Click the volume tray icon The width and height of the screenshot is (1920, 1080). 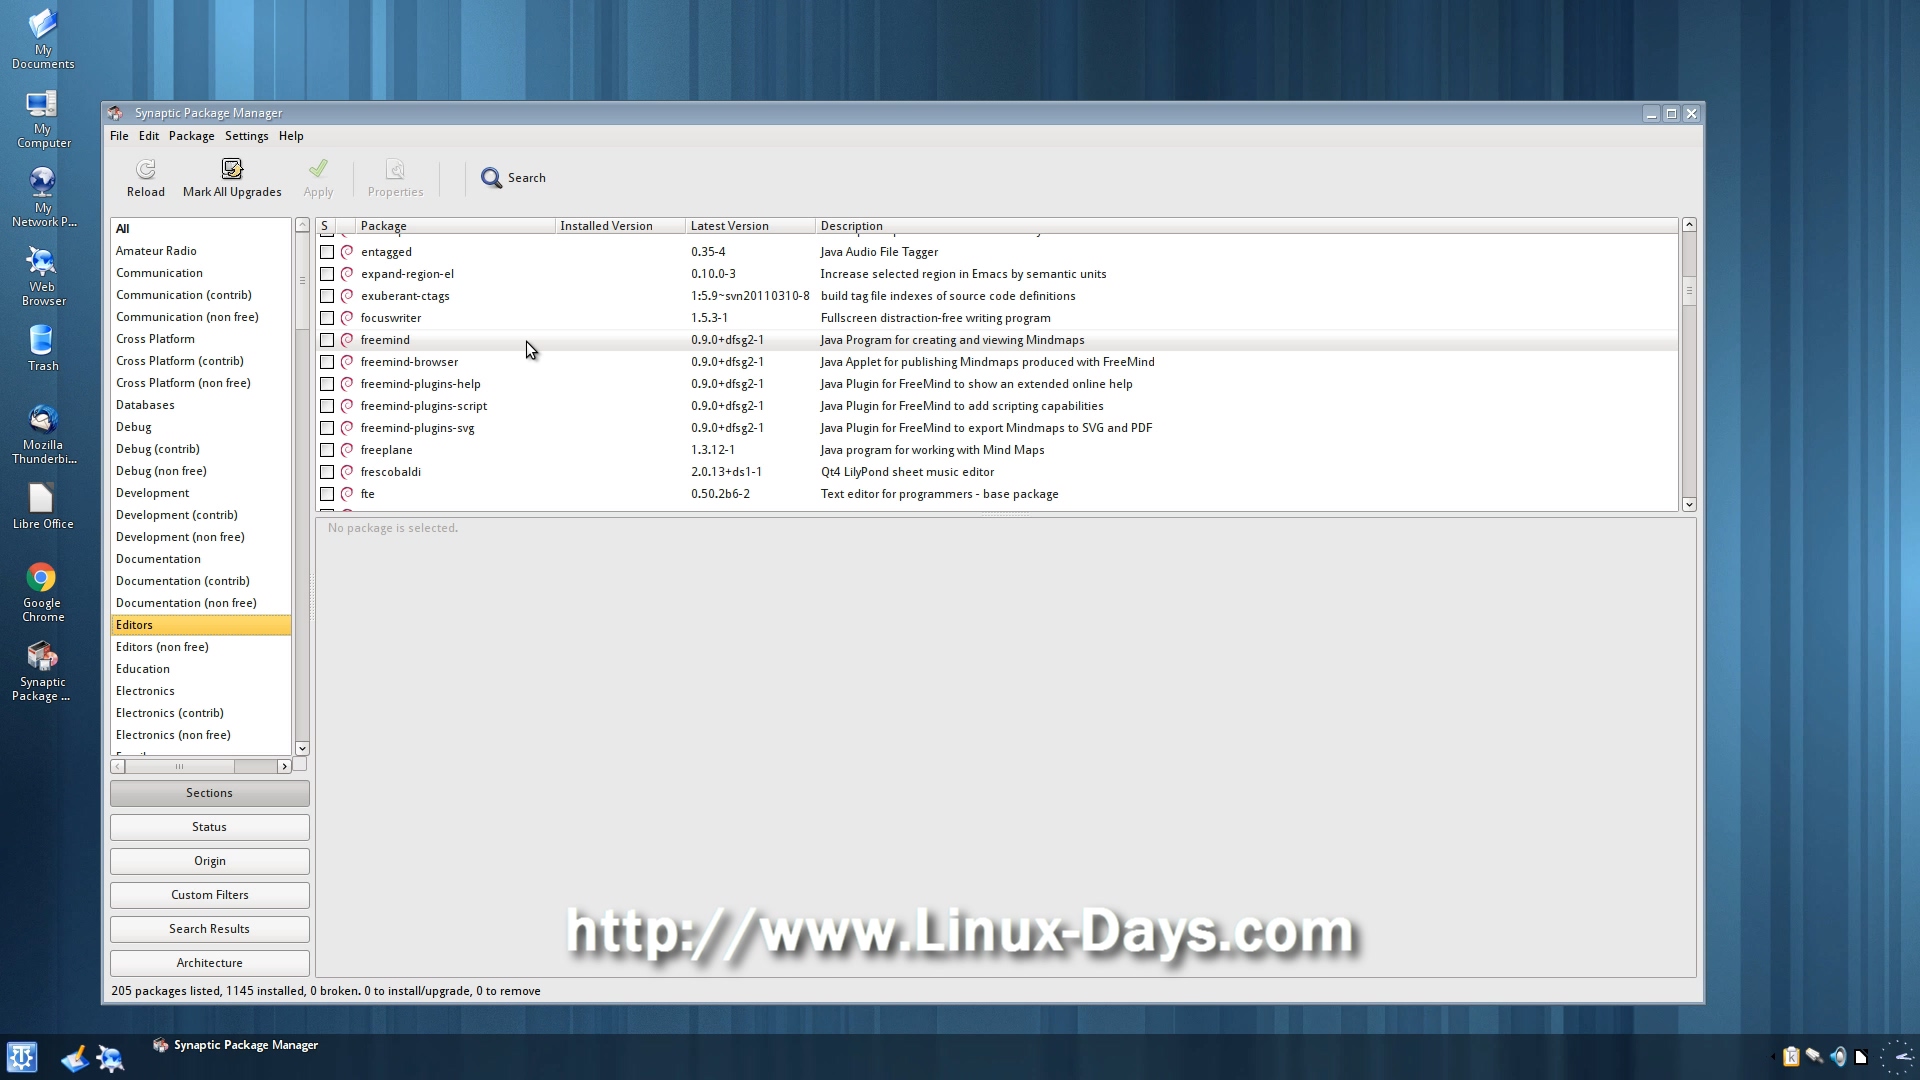click(1838, 1057)
